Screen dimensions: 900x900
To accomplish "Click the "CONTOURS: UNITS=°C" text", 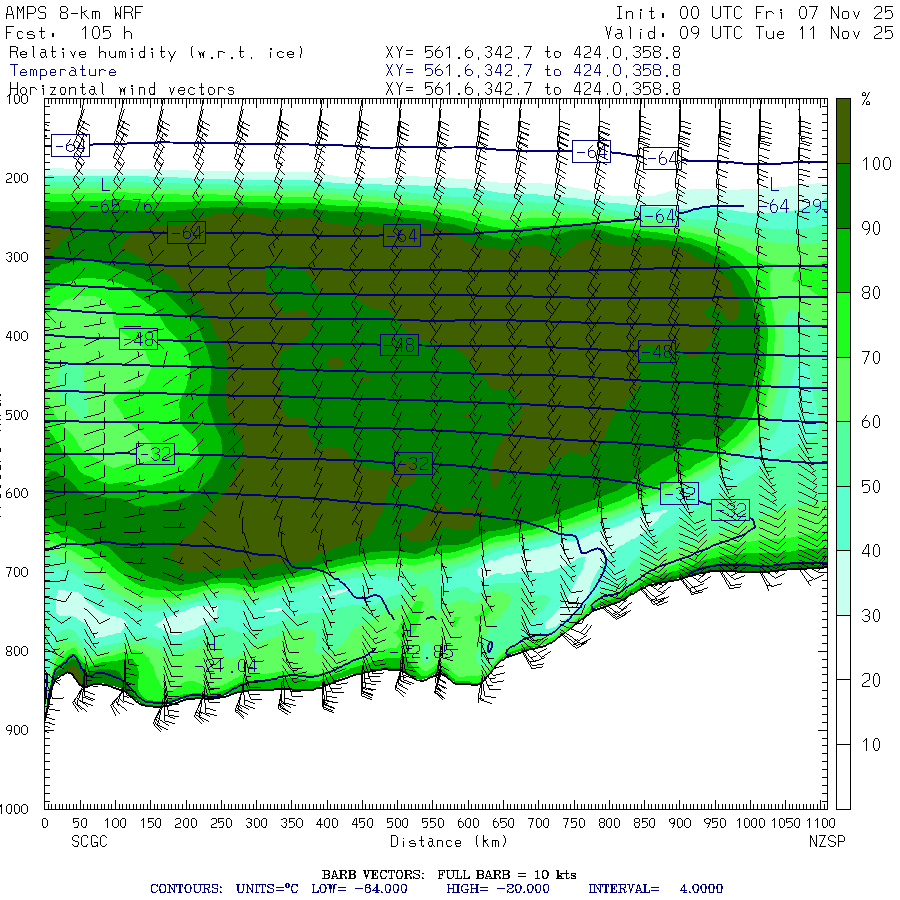I will pos(224,889).
